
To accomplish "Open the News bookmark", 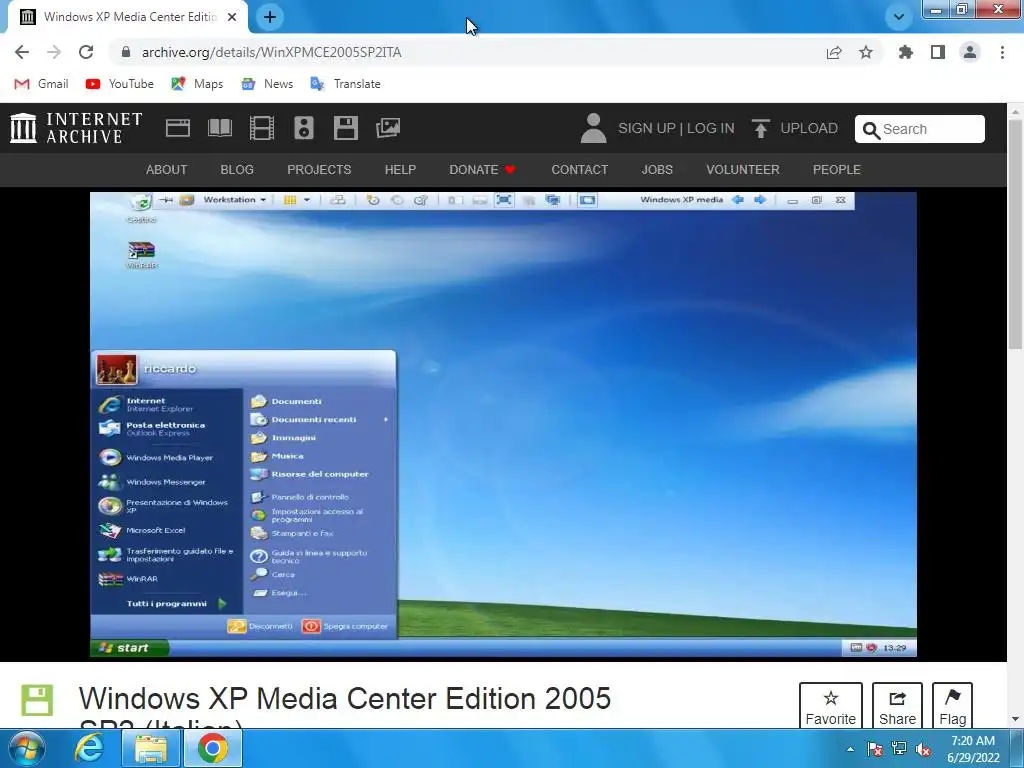I will click(267, 84).
